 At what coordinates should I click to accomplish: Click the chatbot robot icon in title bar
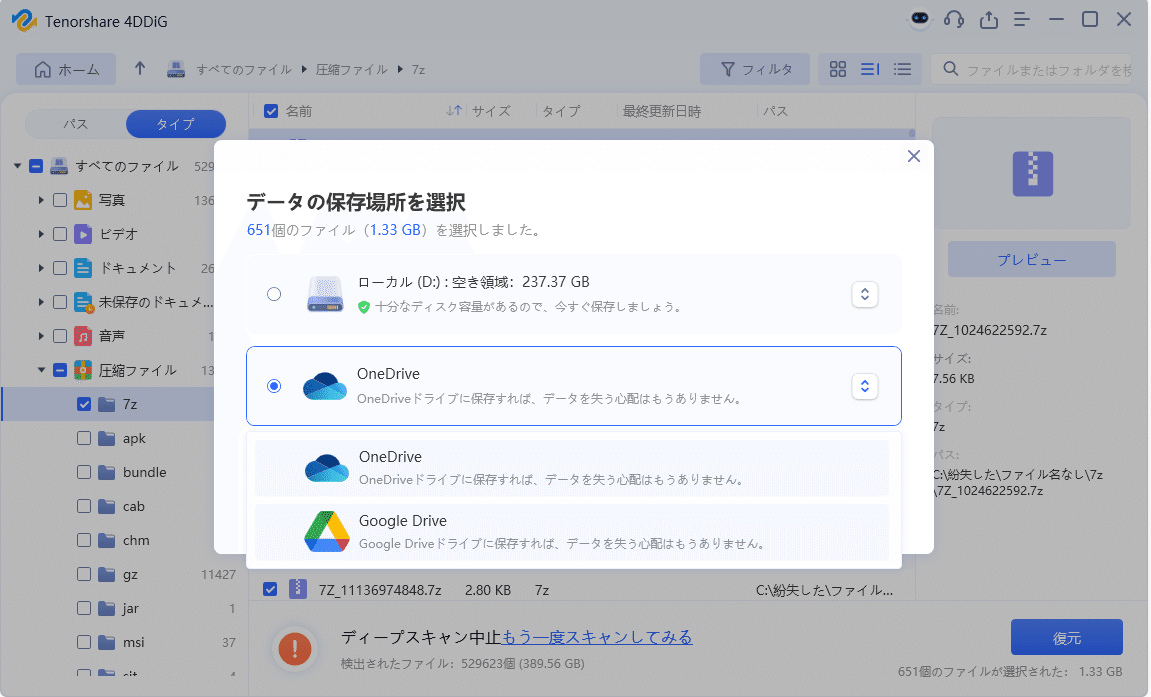(x=920, y=19)
